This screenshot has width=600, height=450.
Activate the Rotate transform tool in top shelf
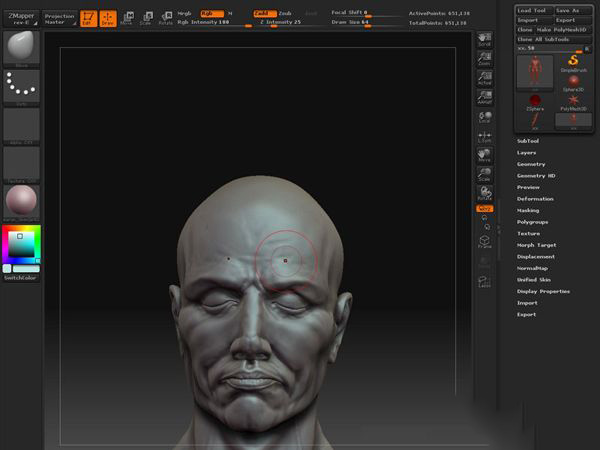pos(166,18)
